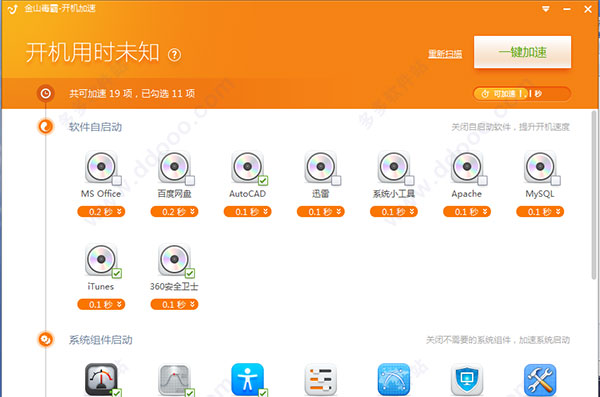Click the 系统小工具 startup item icon

point(393,167)
